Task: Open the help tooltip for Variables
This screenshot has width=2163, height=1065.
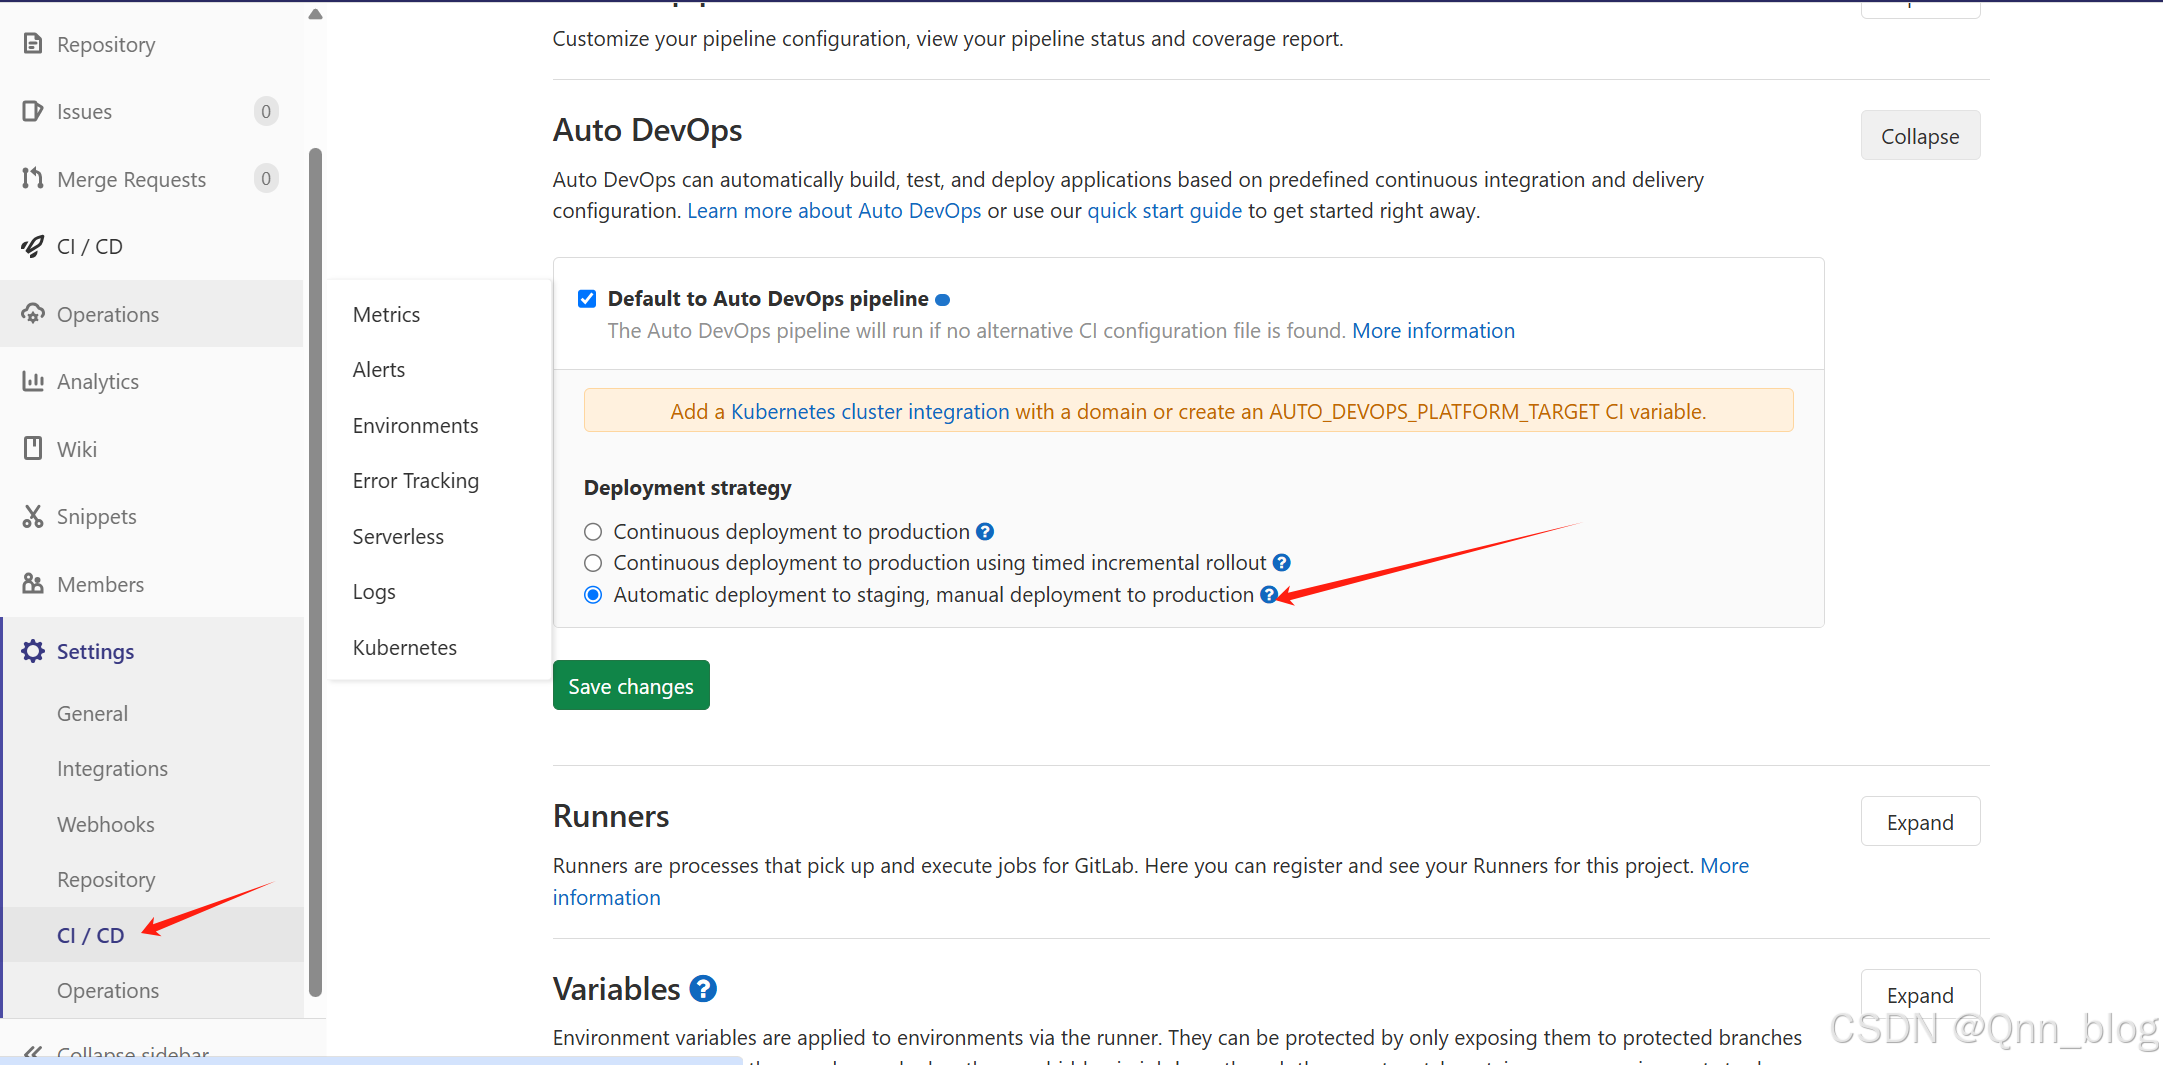Action: point(703,988)
